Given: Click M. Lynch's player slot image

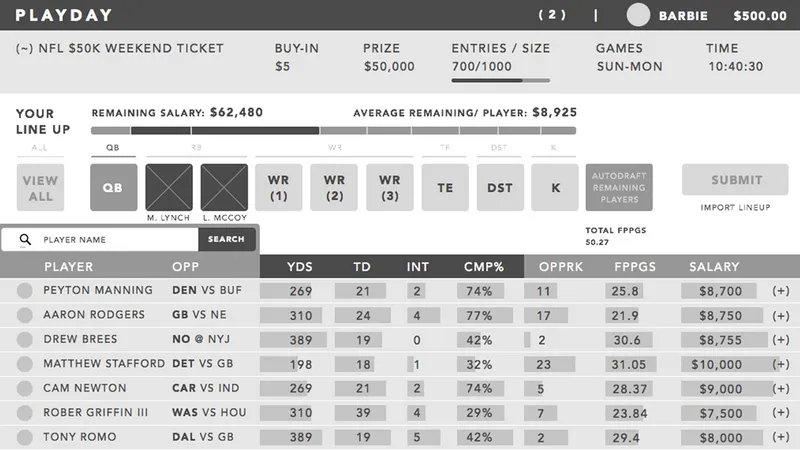Looking at the screenshot, I should tap(168, 187).
